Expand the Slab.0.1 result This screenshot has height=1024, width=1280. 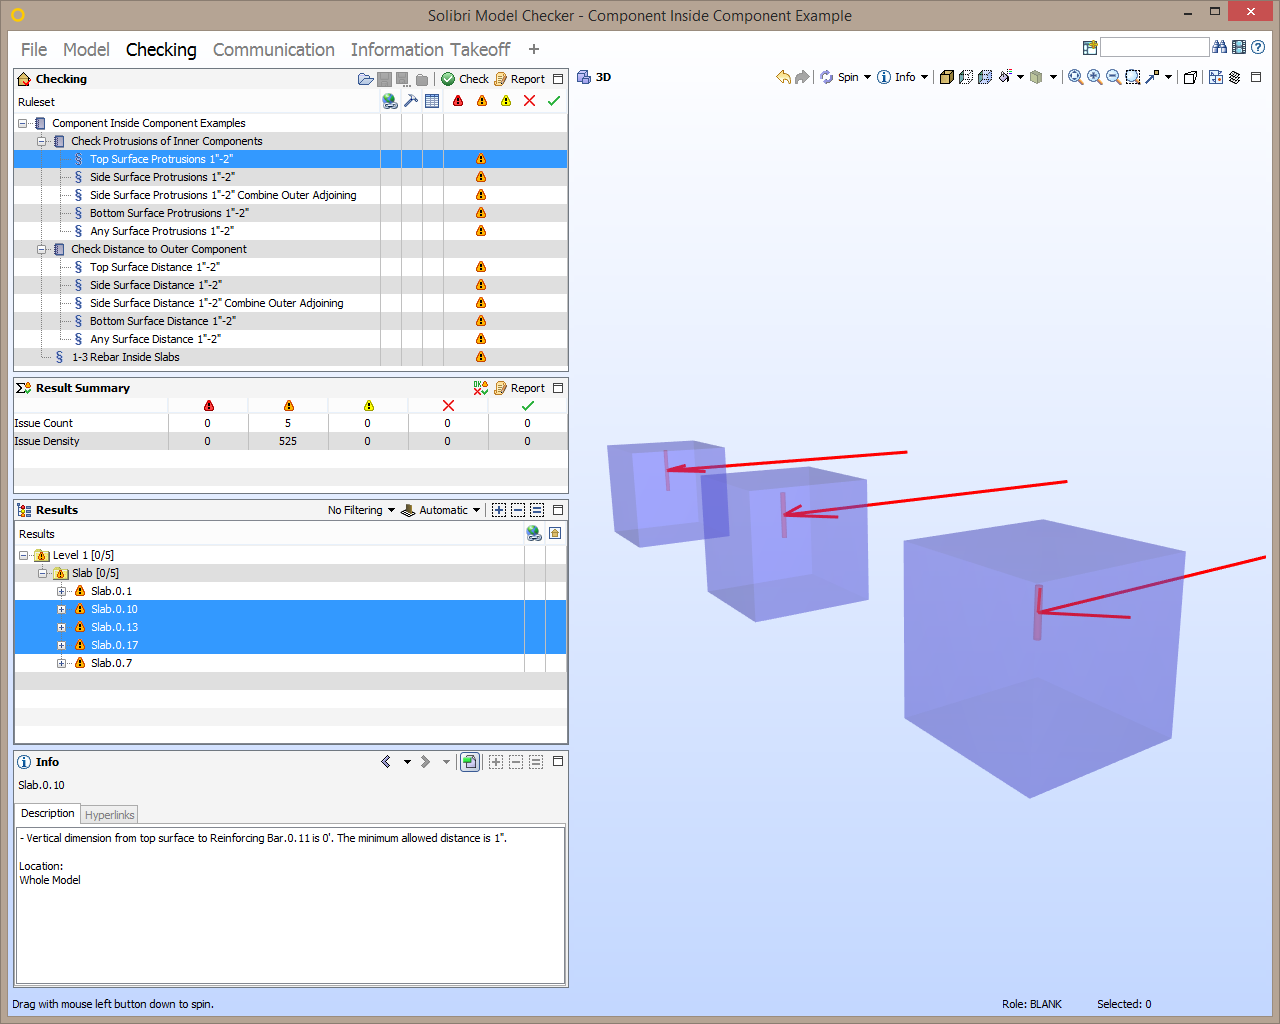point(61,591)
